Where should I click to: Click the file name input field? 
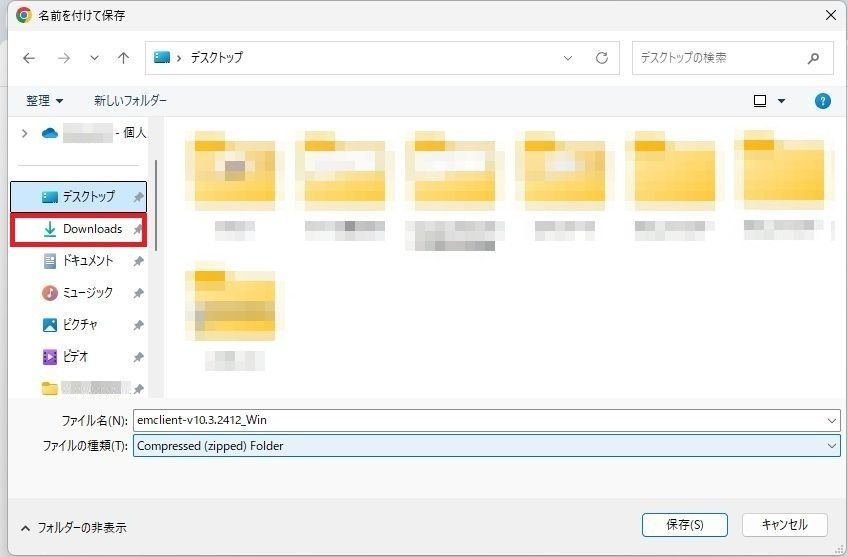pyautogui.click(x=478, y=421)
